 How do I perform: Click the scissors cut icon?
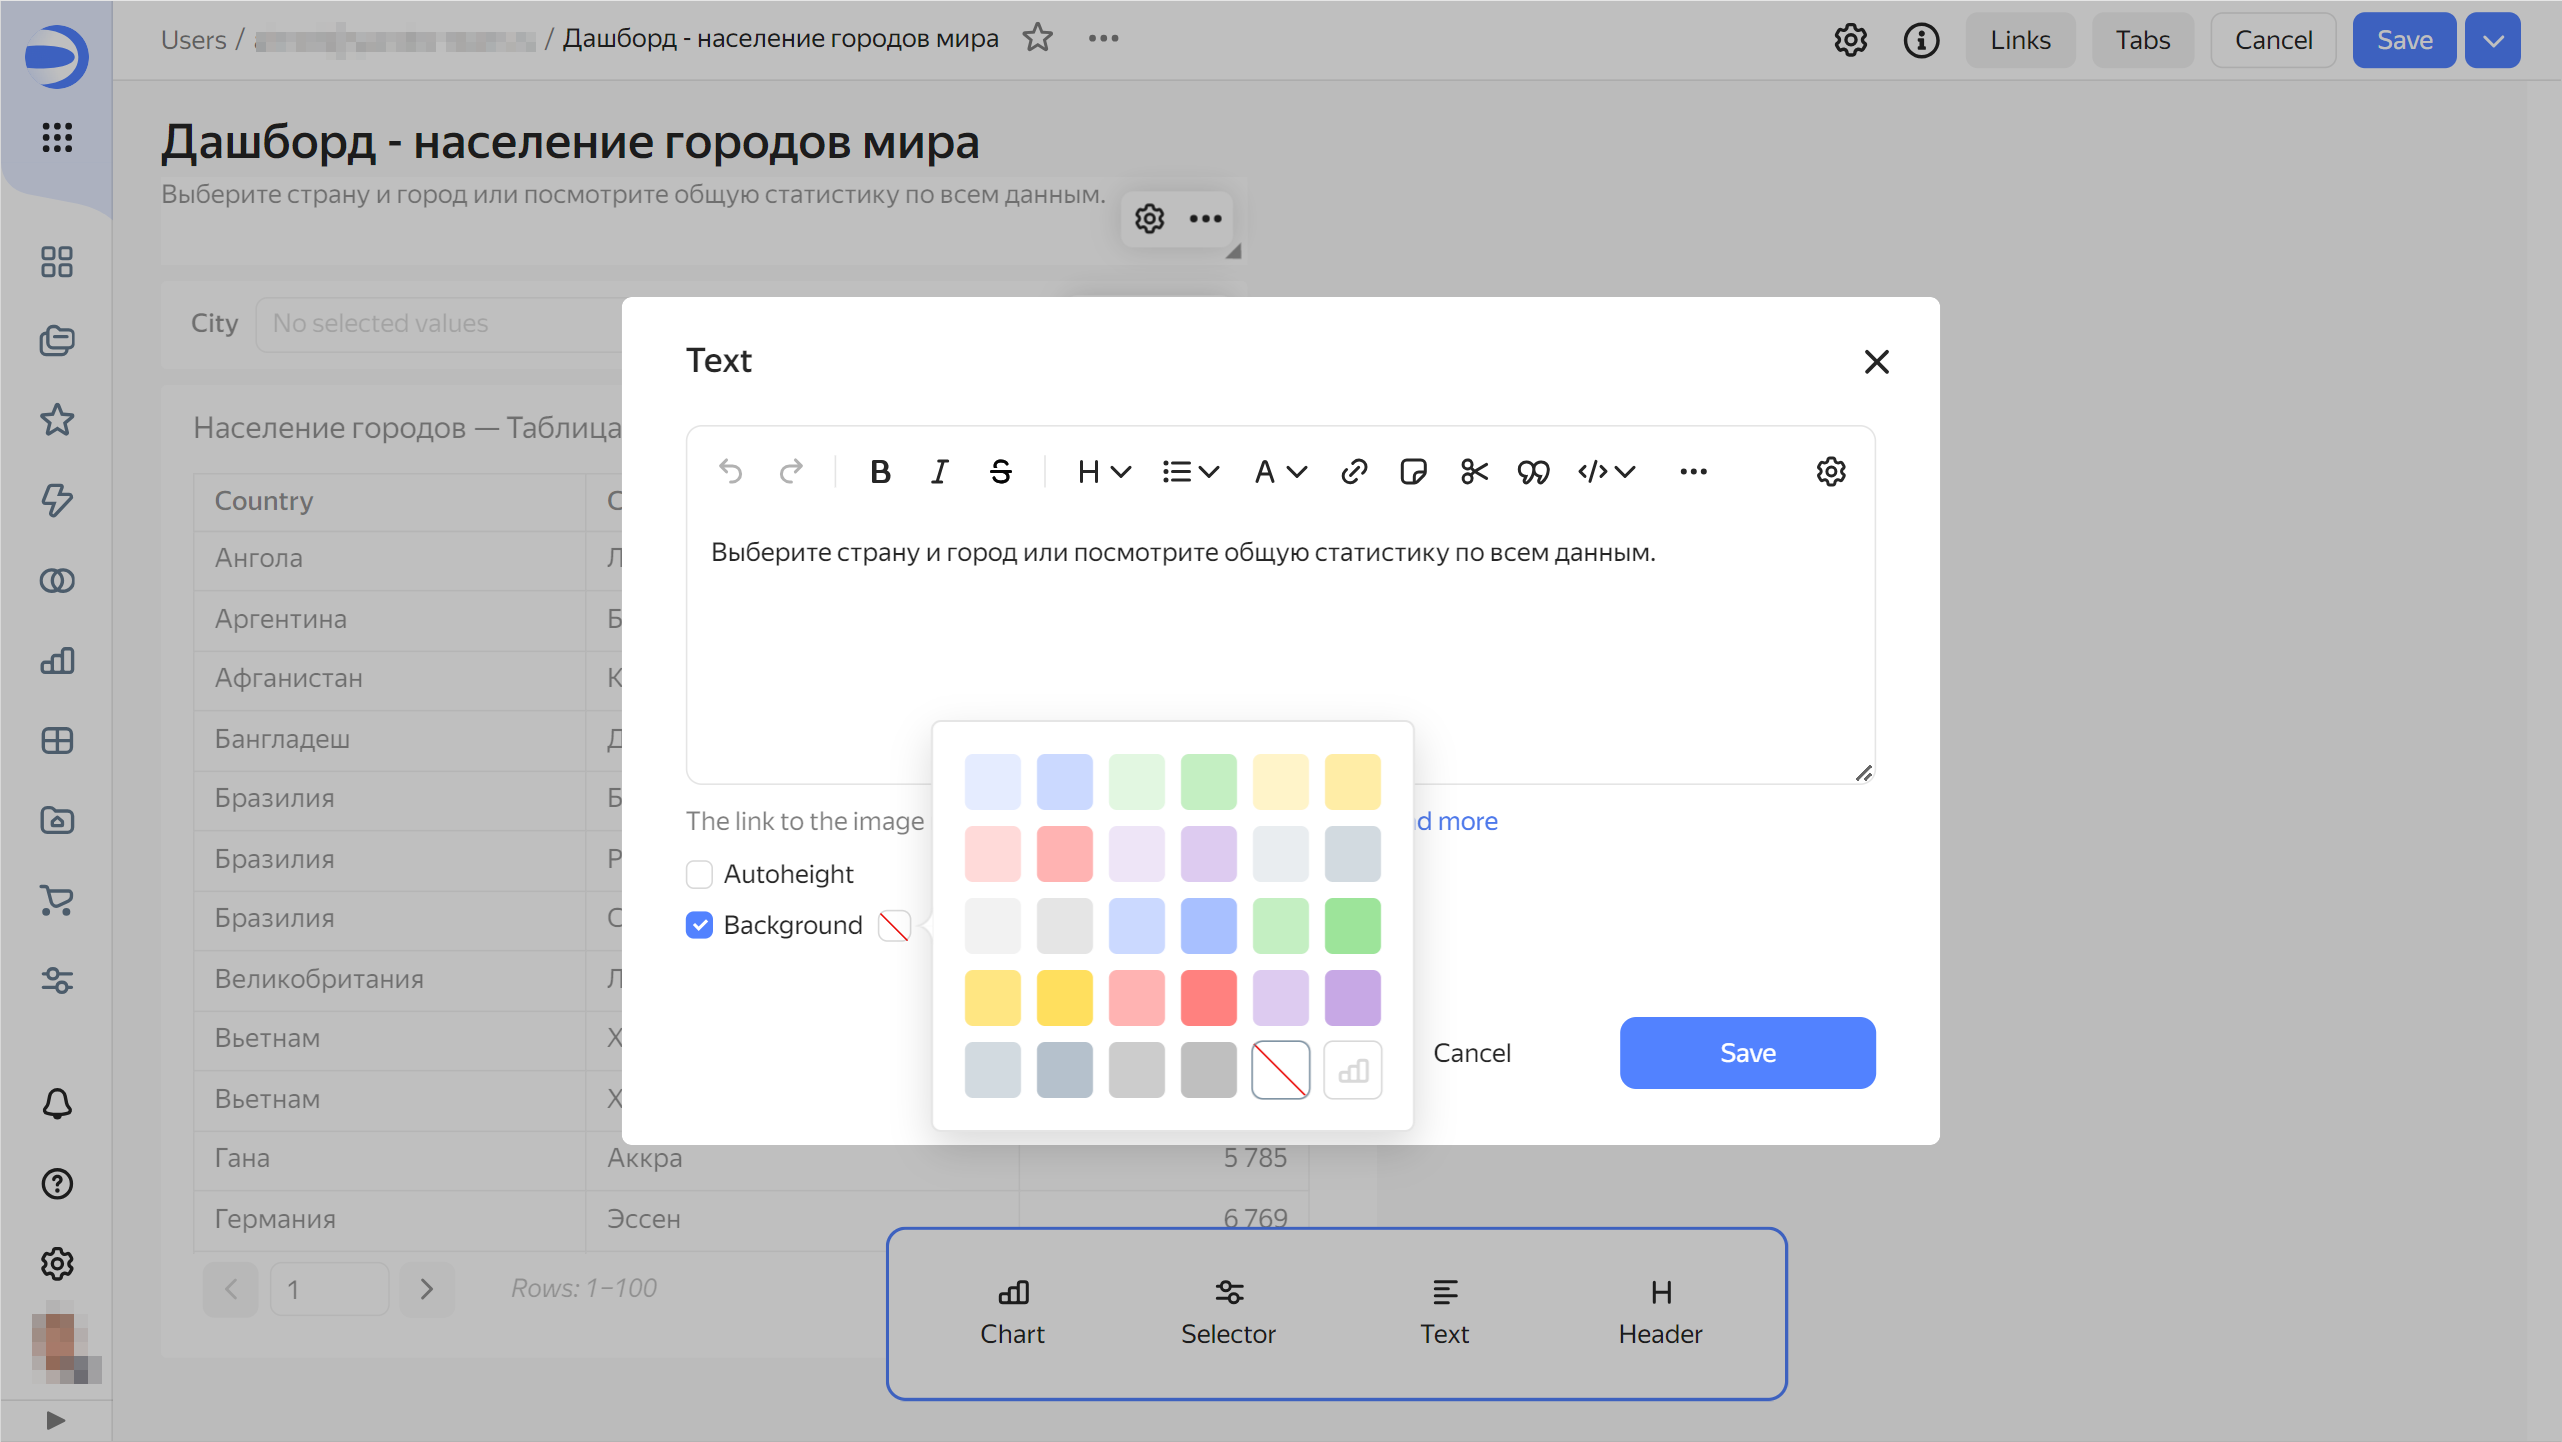(x=1474, y=471)
